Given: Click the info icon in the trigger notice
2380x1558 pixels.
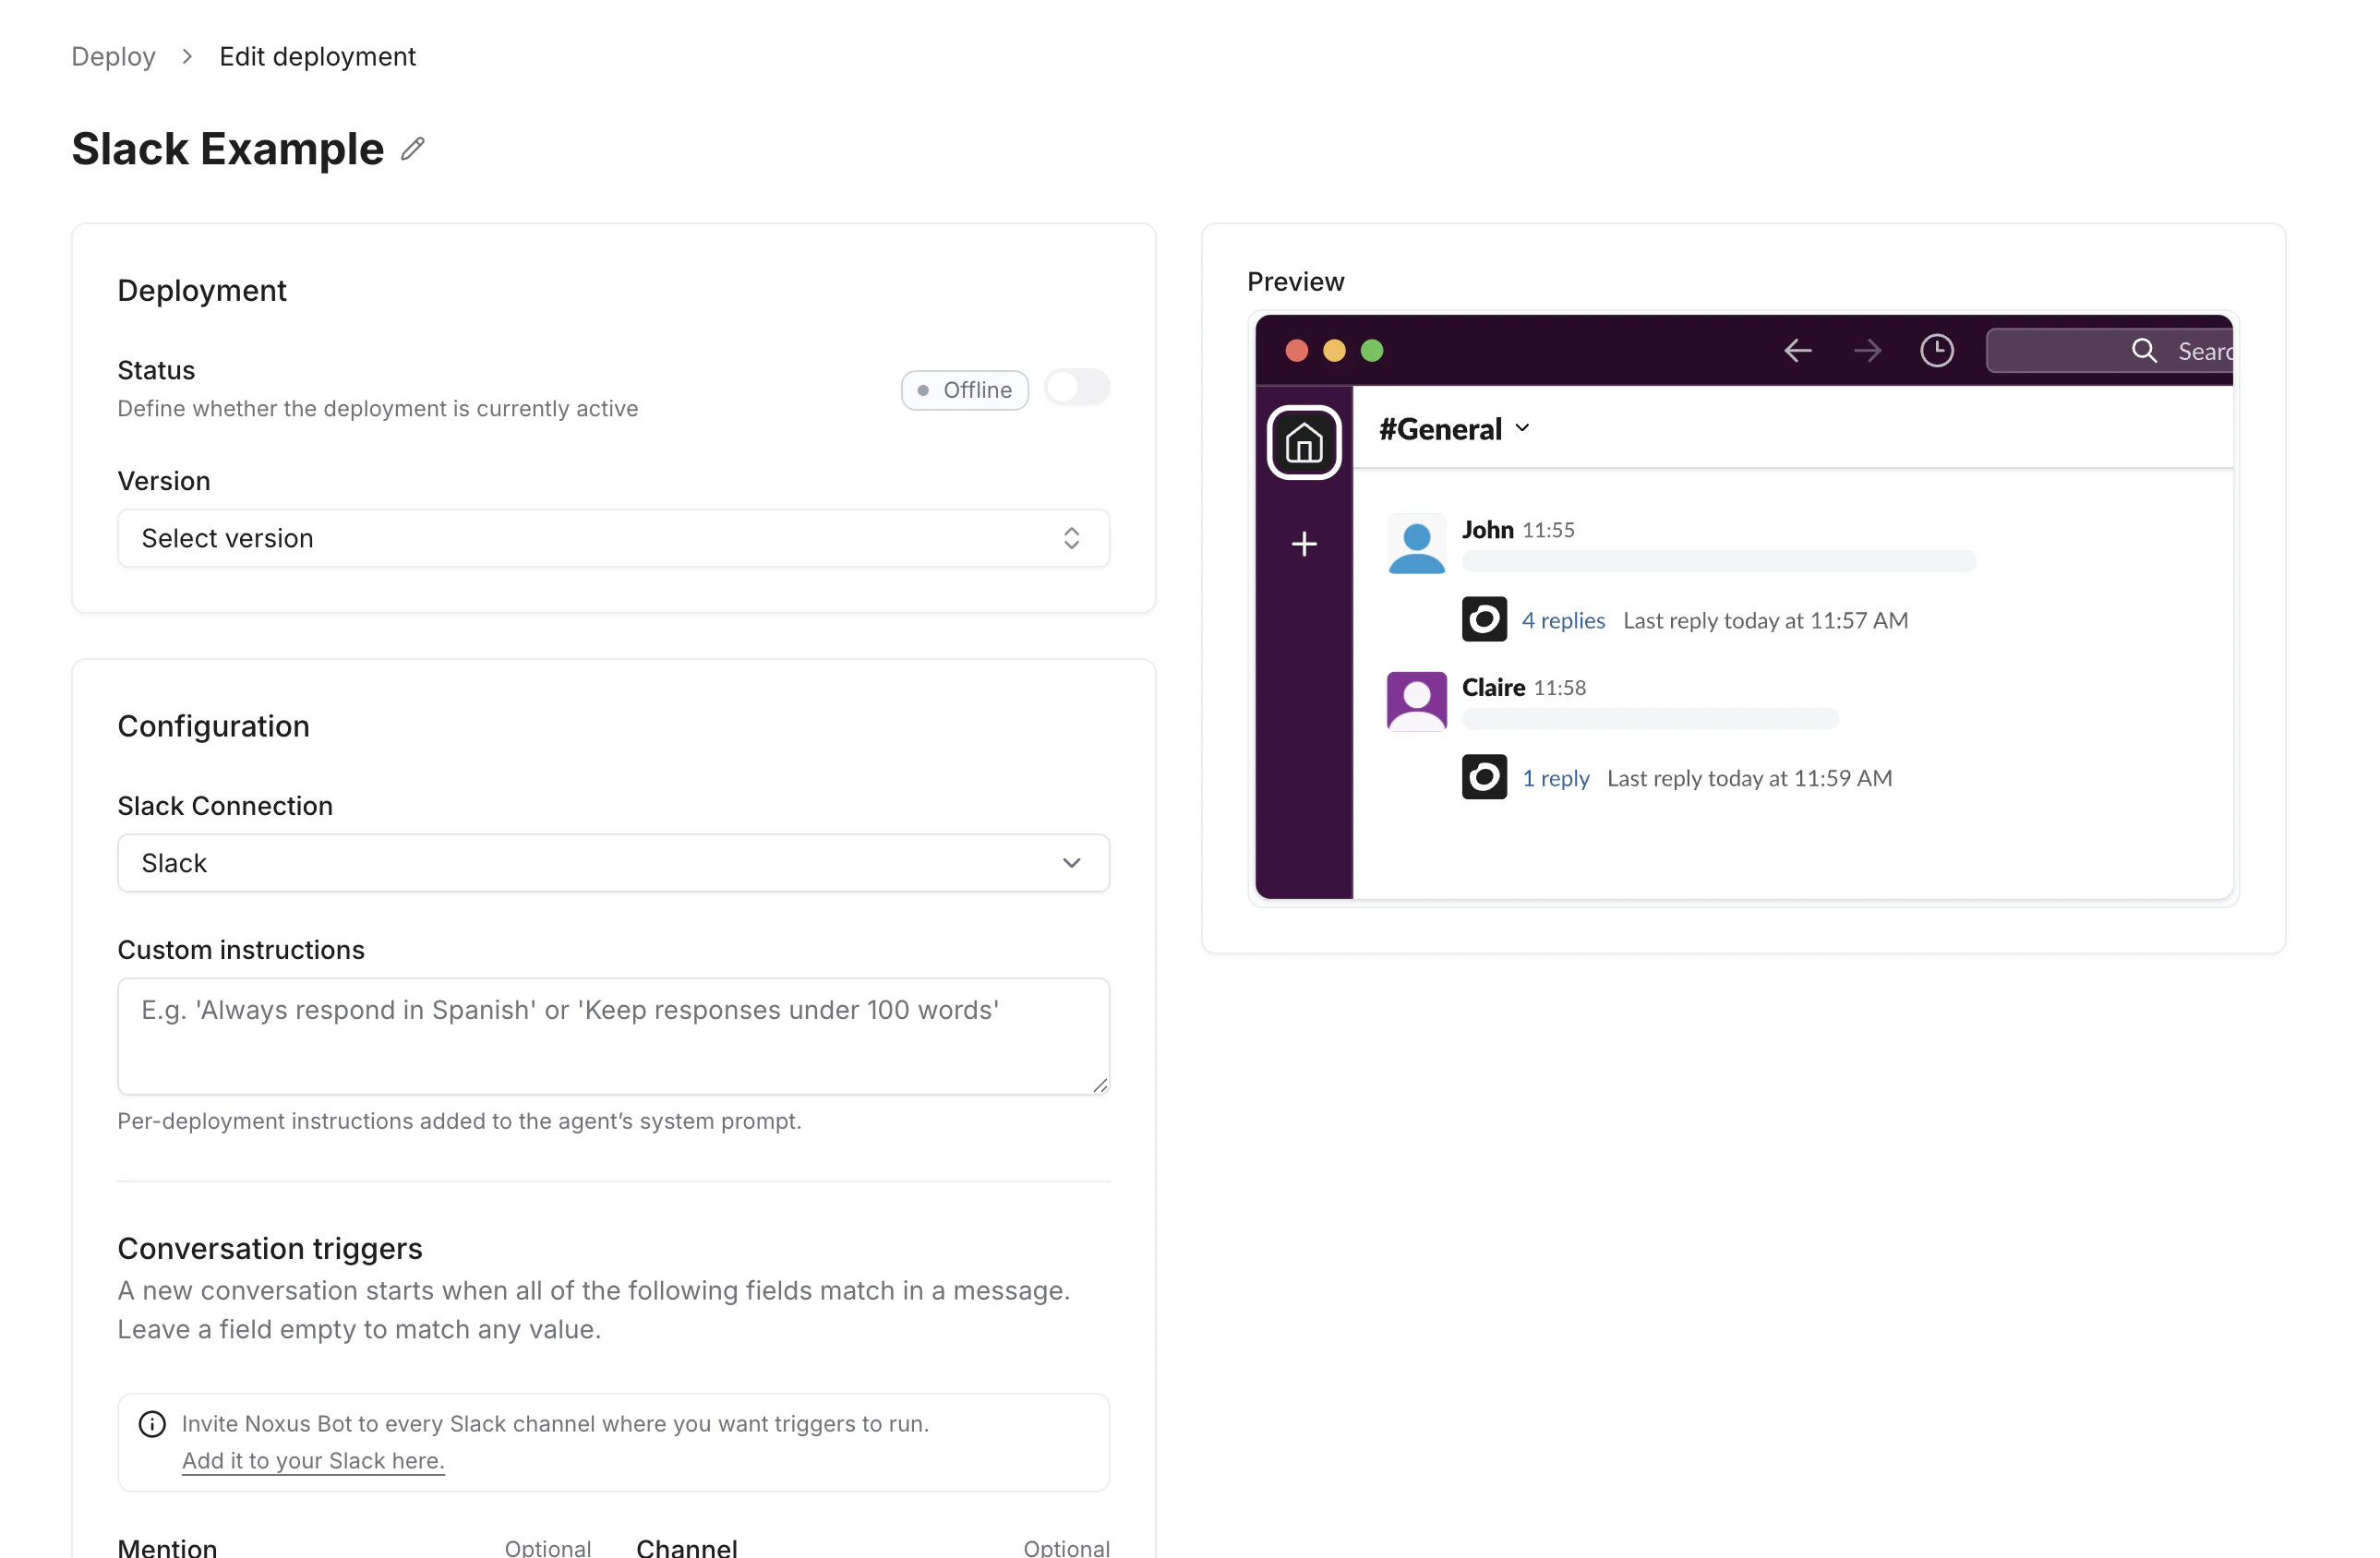Looking at the screenshot, I should (x=151, y=1424).
